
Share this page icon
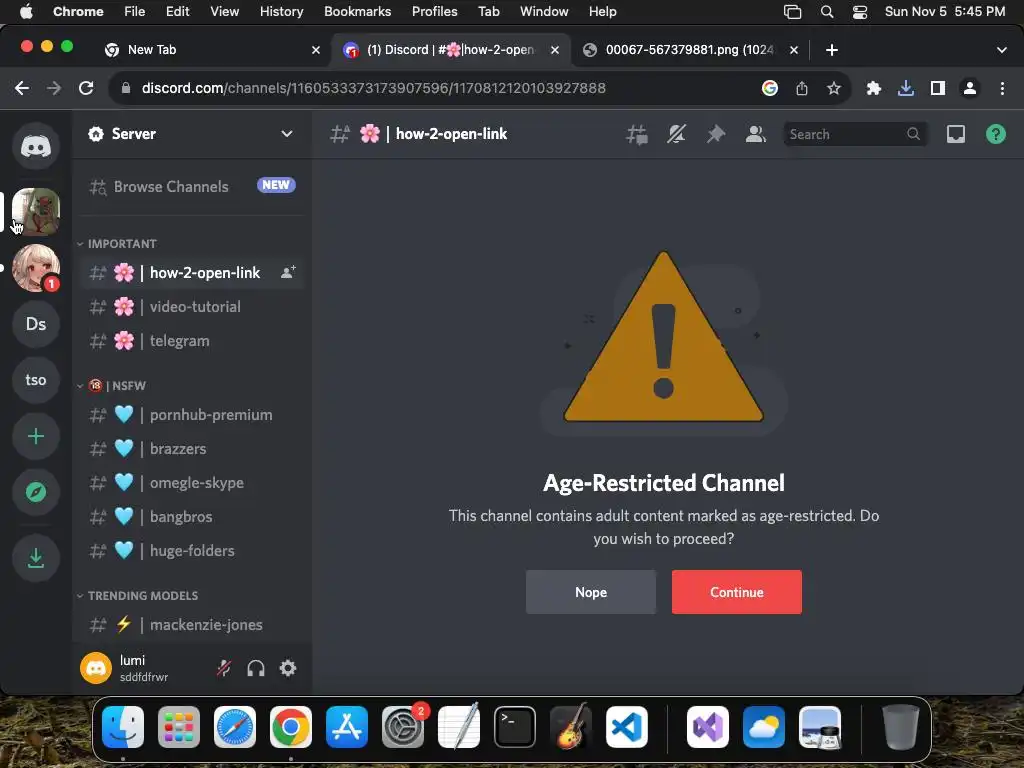click(802, 88)
